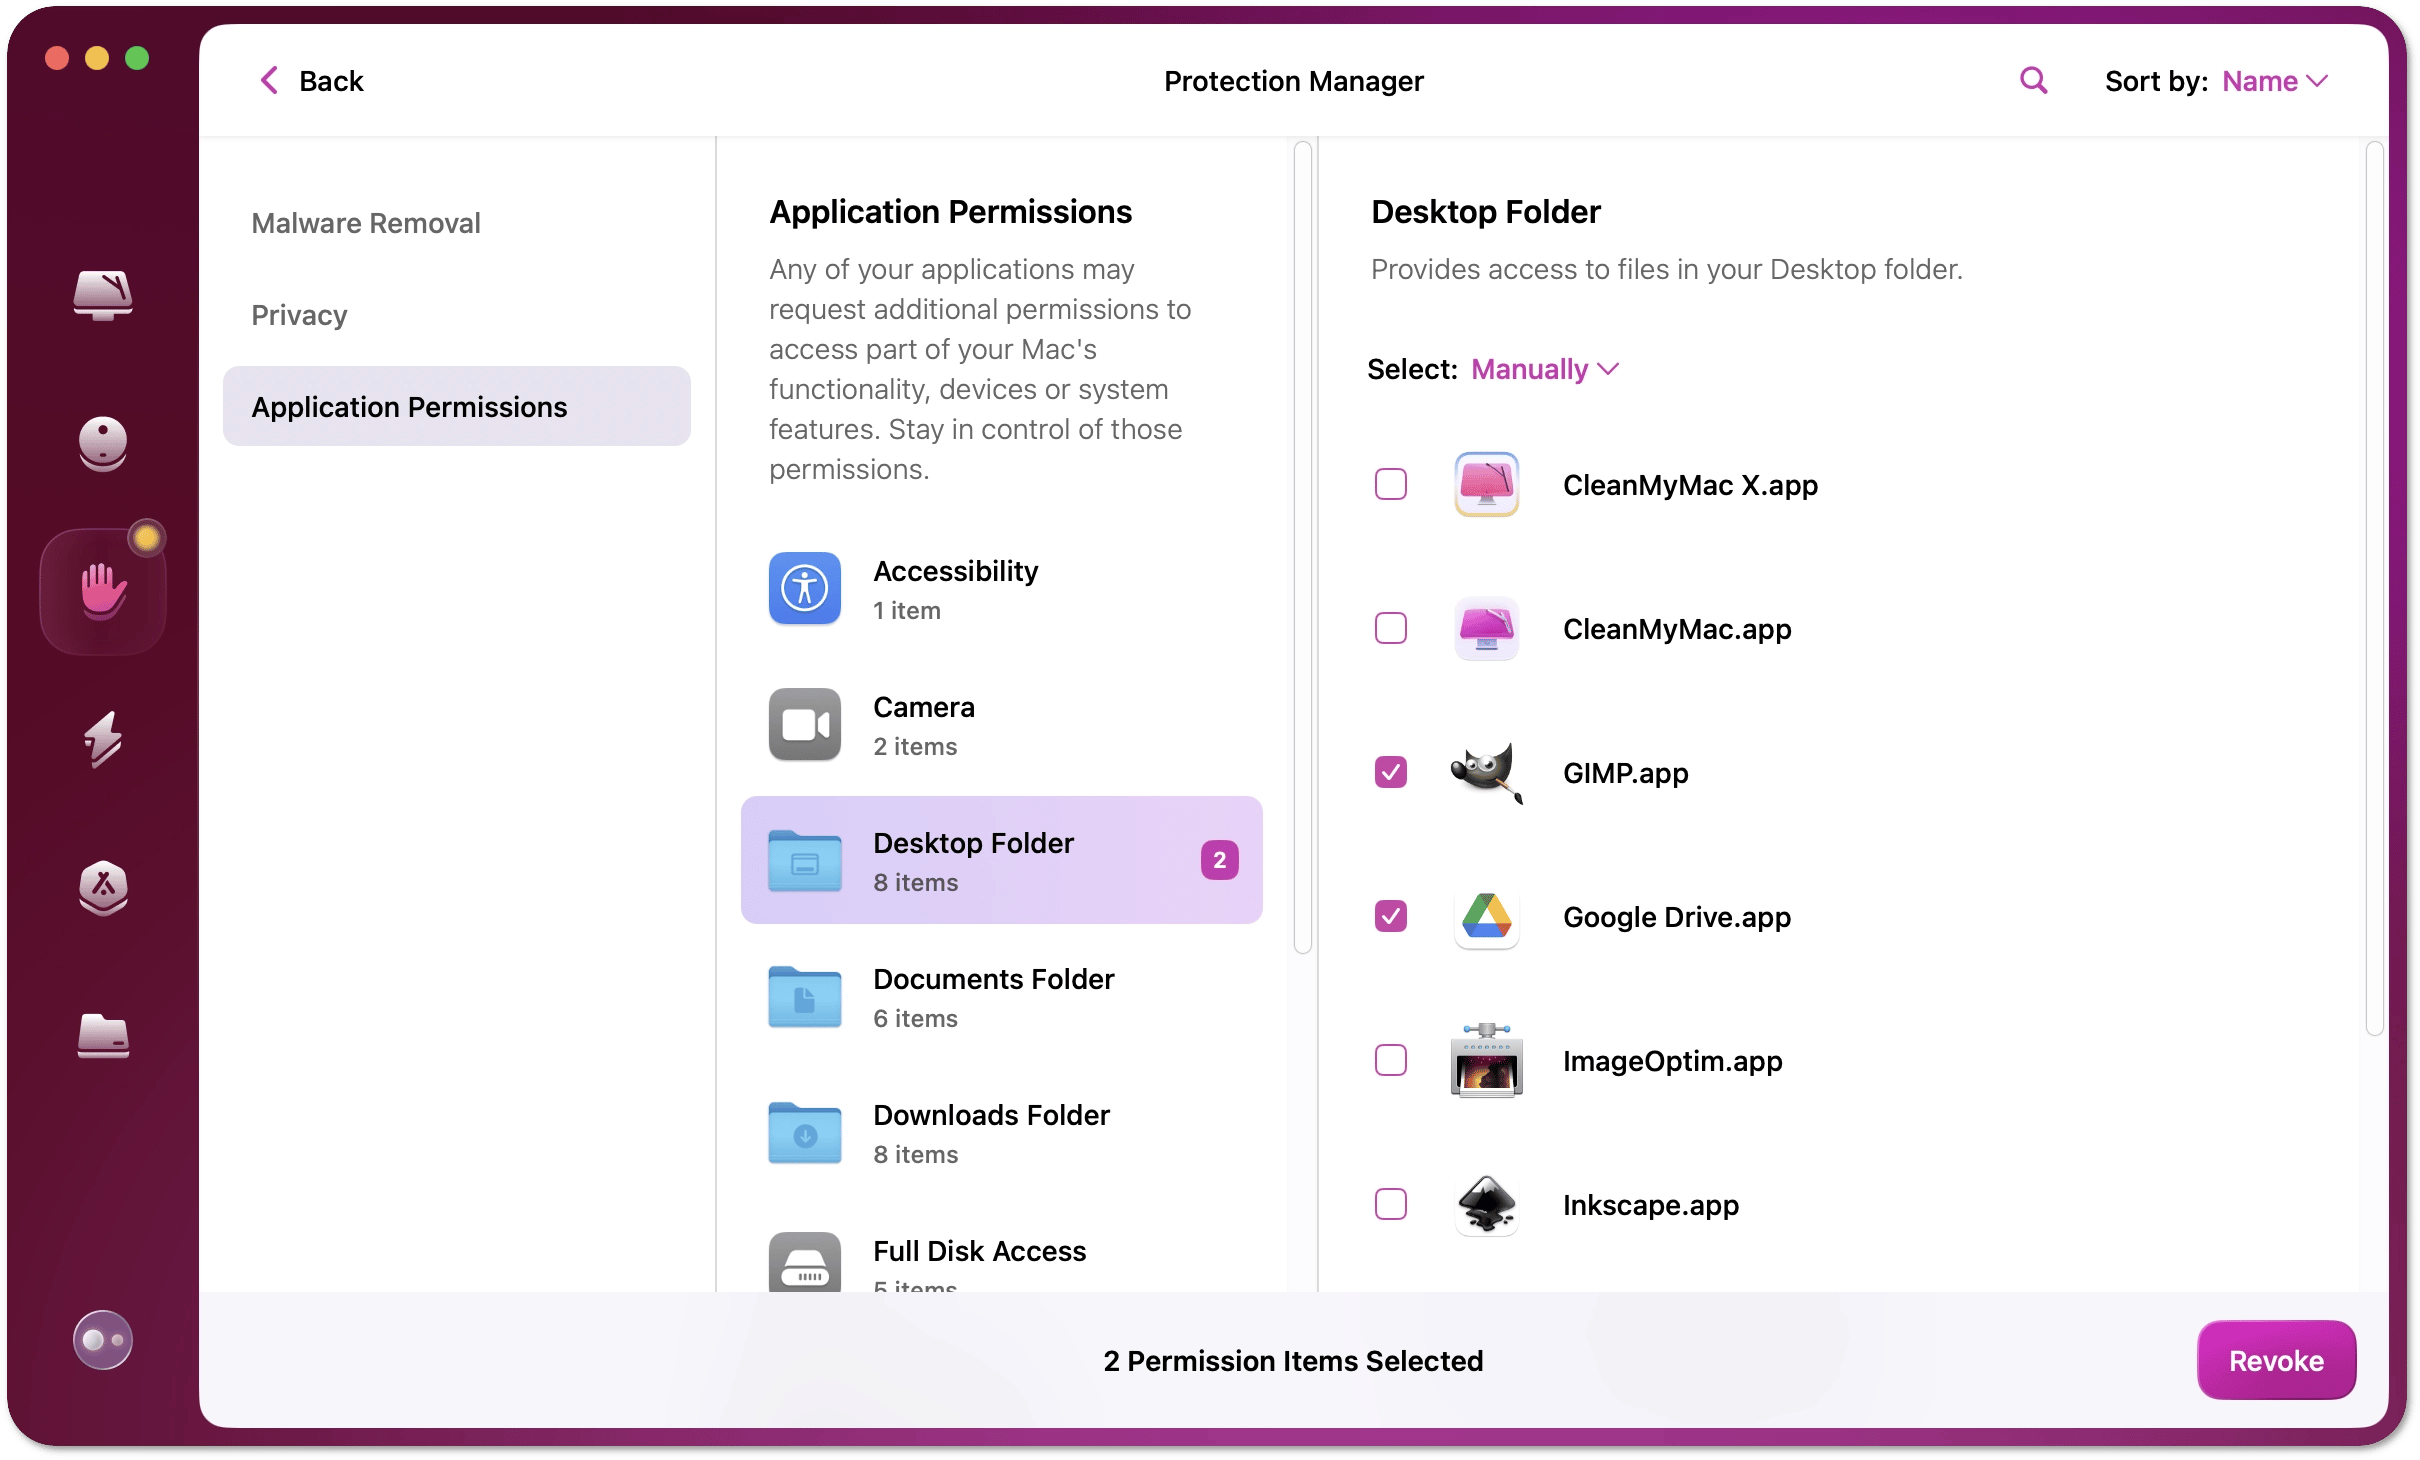The height and width of the screenshot is (1460, 2420).
Task: Click the Documents Folder icon
Action: pyautogui.click(x=805, y=997)
